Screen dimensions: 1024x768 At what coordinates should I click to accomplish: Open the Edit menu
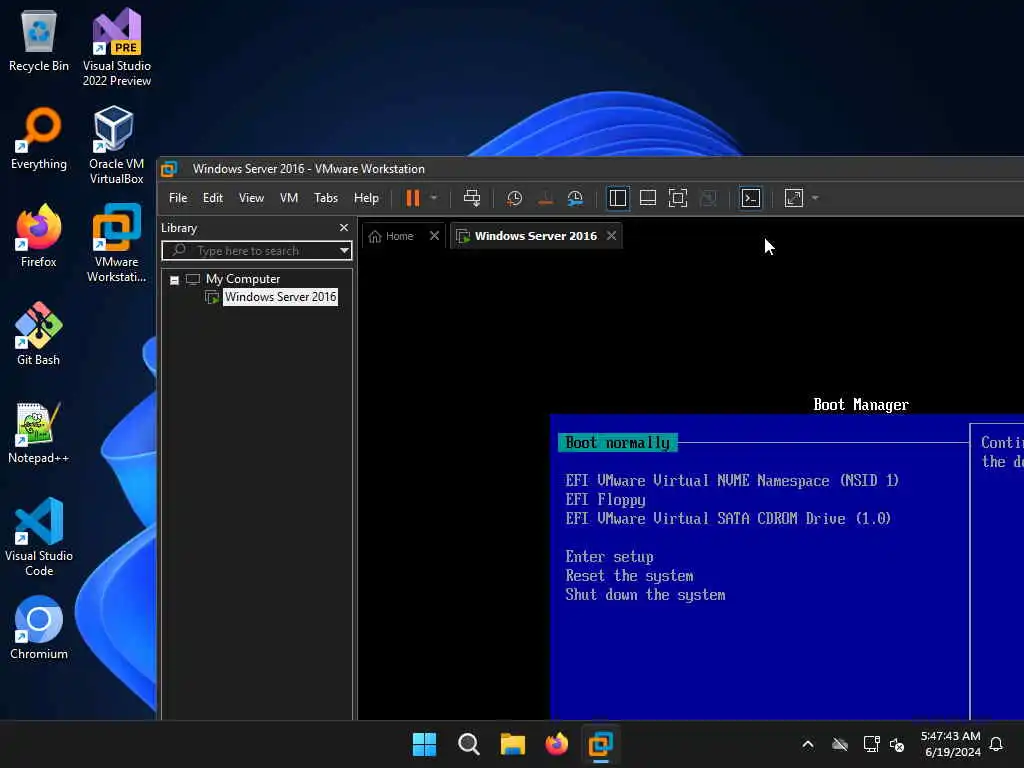pyautogui.click(x=213, y=198)
